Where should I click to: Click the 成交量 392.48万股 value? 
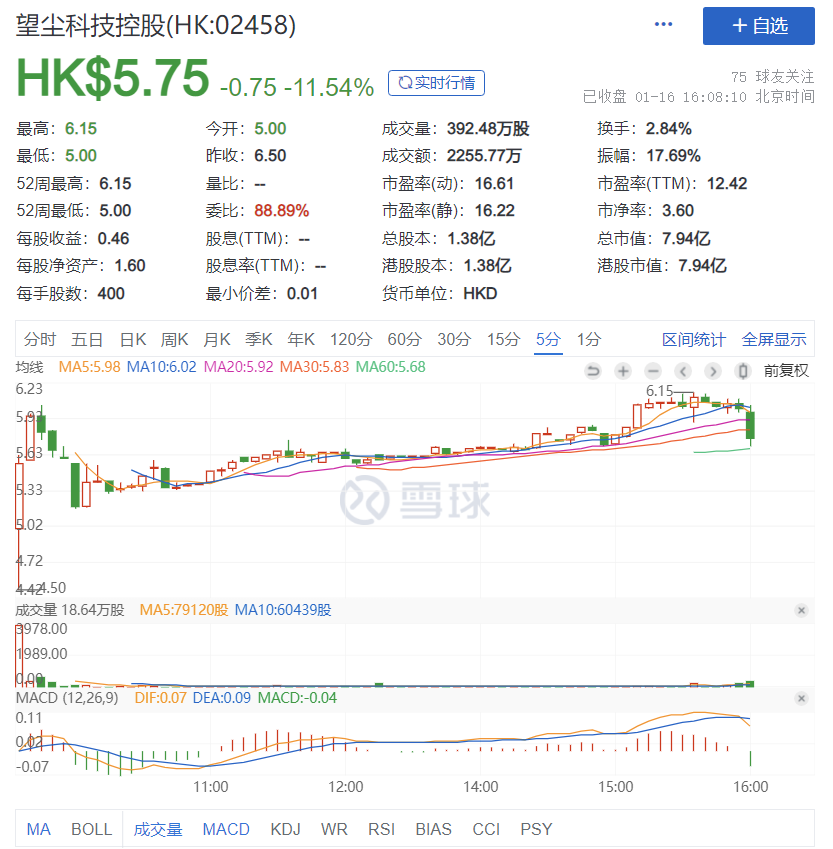click(487, 129)
